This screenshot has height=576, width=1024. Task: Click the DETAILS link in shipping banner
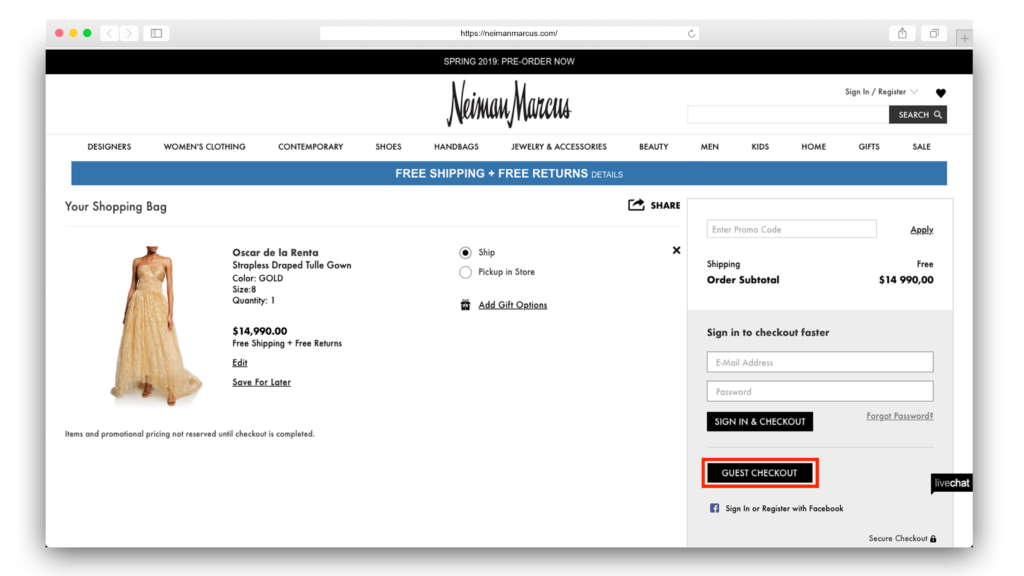[x=607, y=174]
